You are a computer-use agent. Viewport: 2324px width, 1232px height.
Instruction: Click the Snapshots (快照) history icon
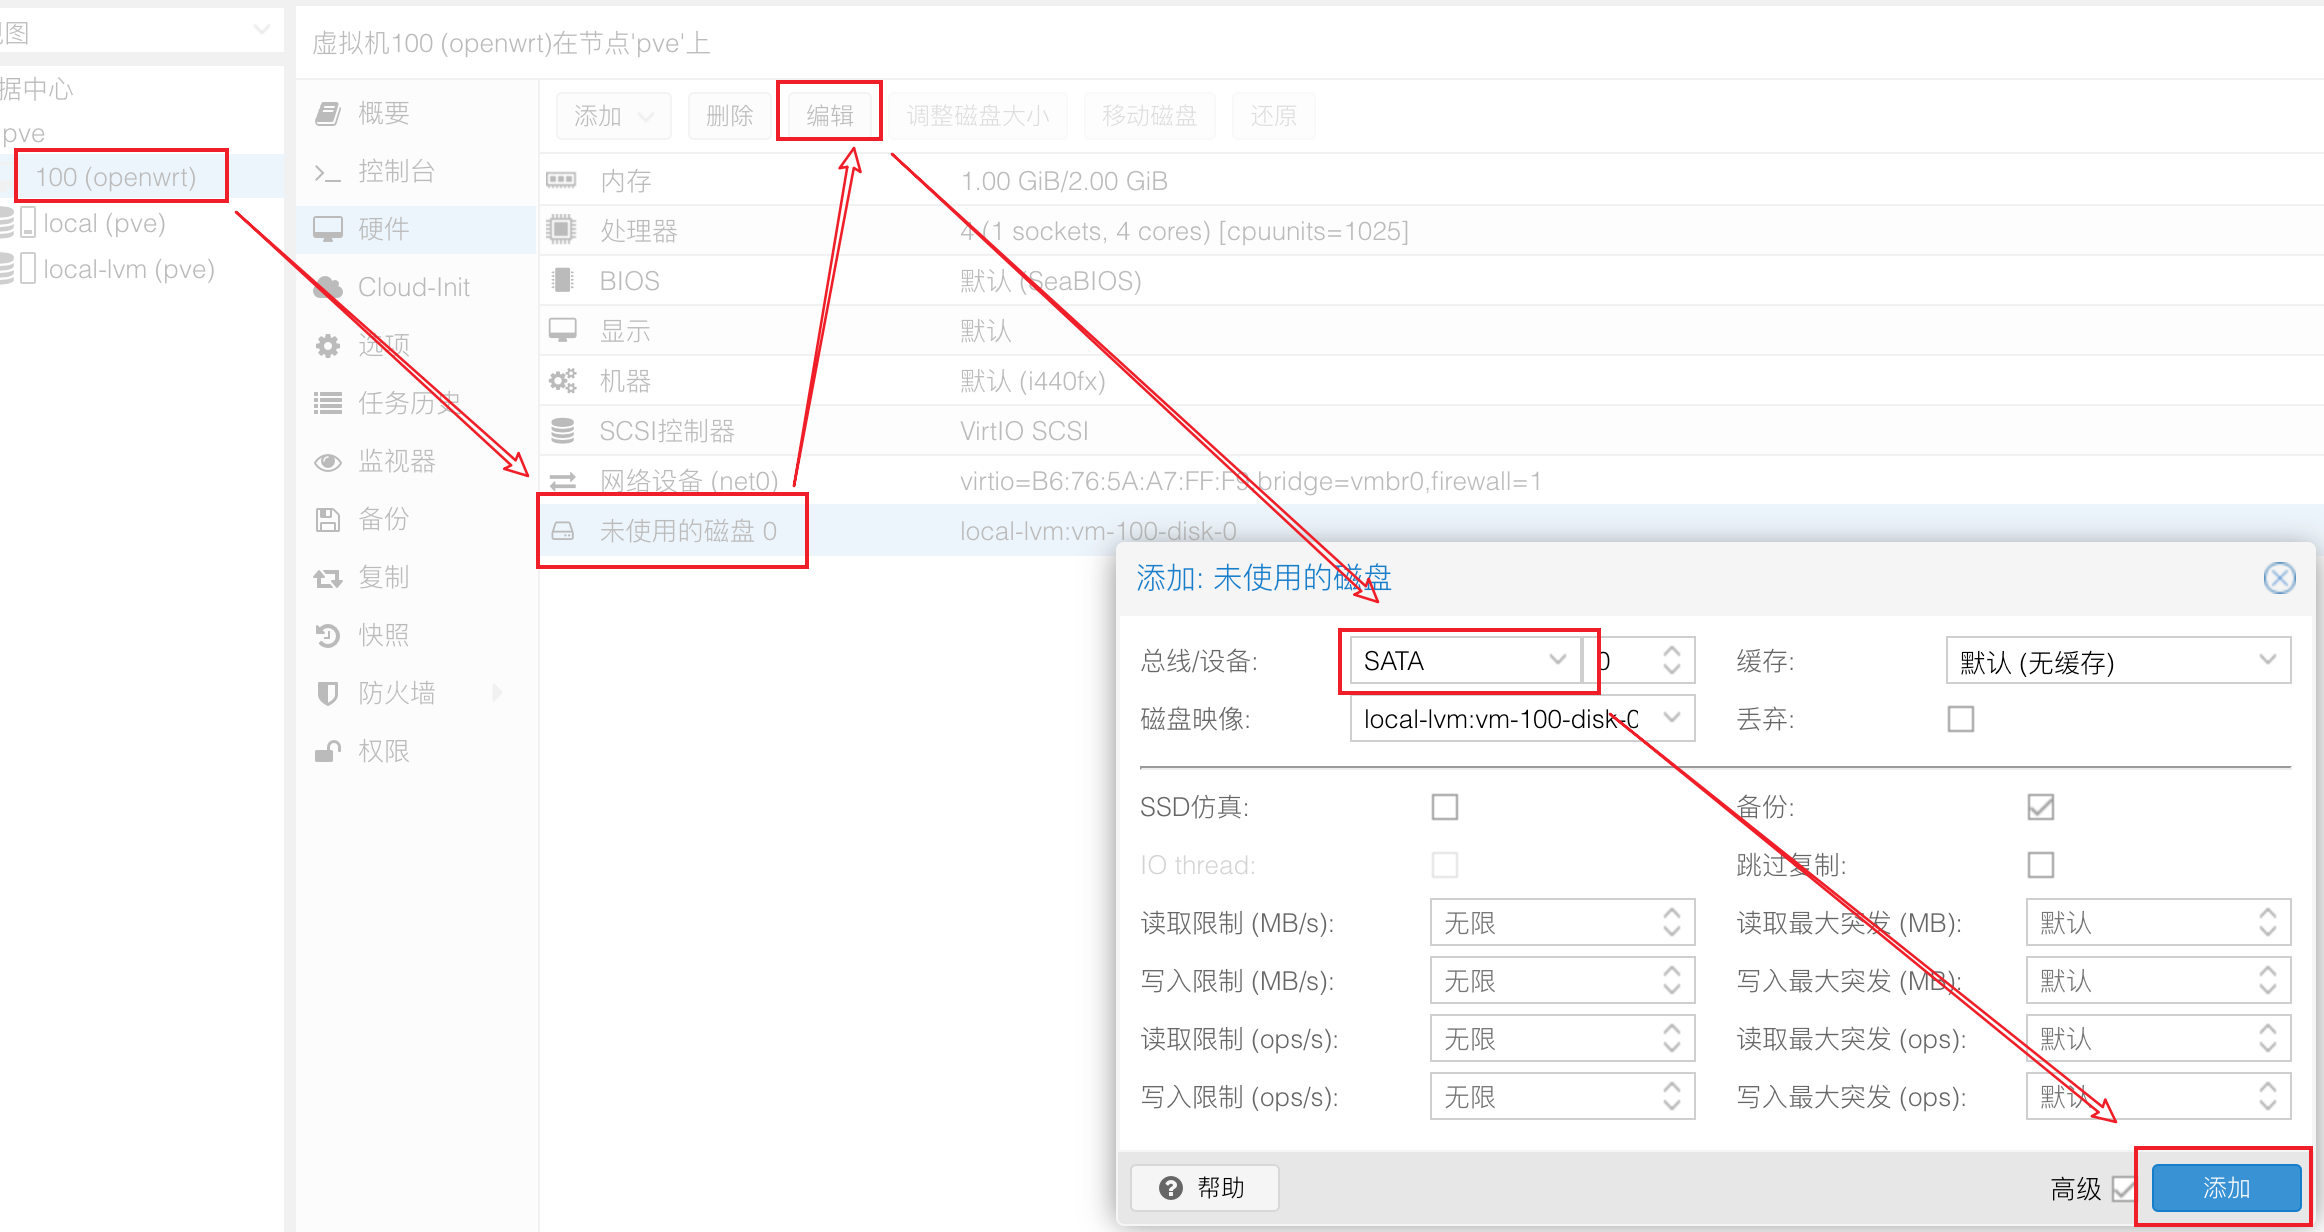(328, 636)
